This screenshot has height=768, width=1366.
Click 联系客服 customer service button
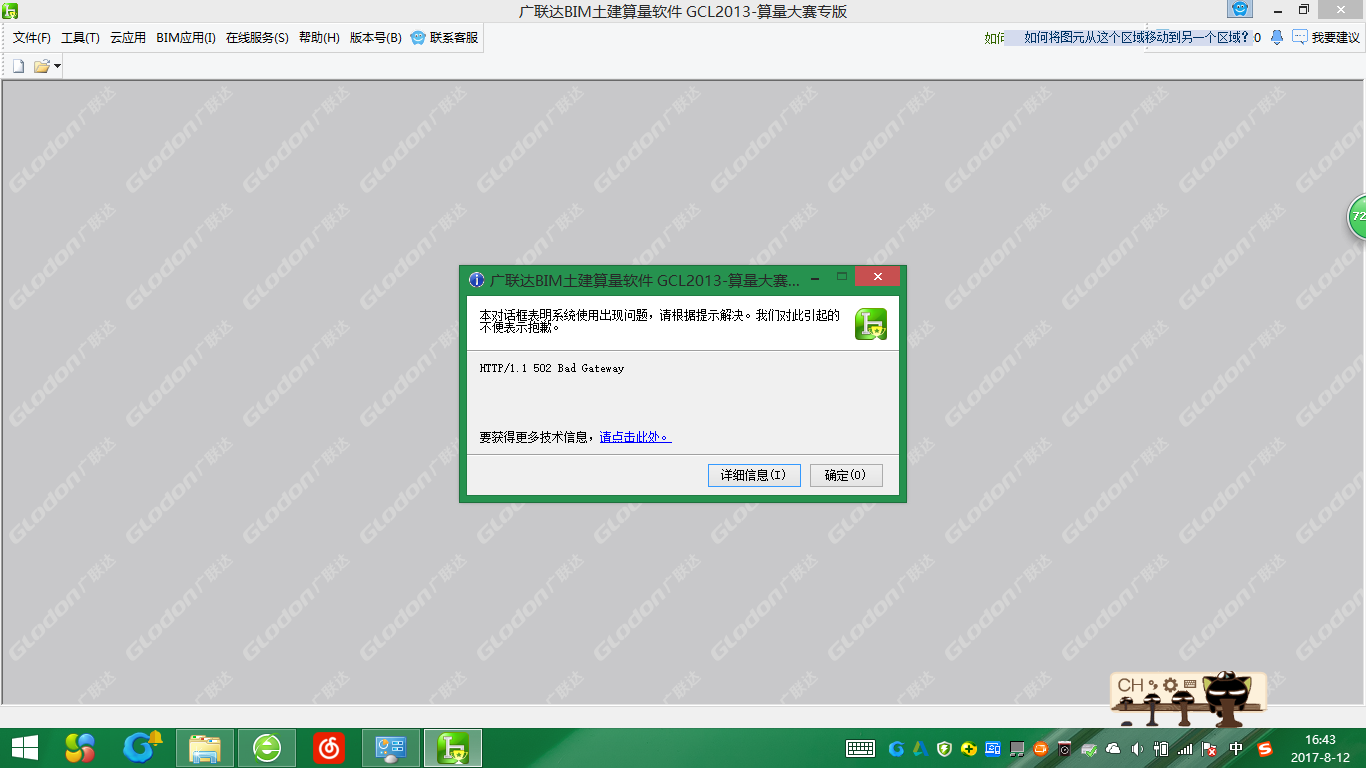point(445,38)
